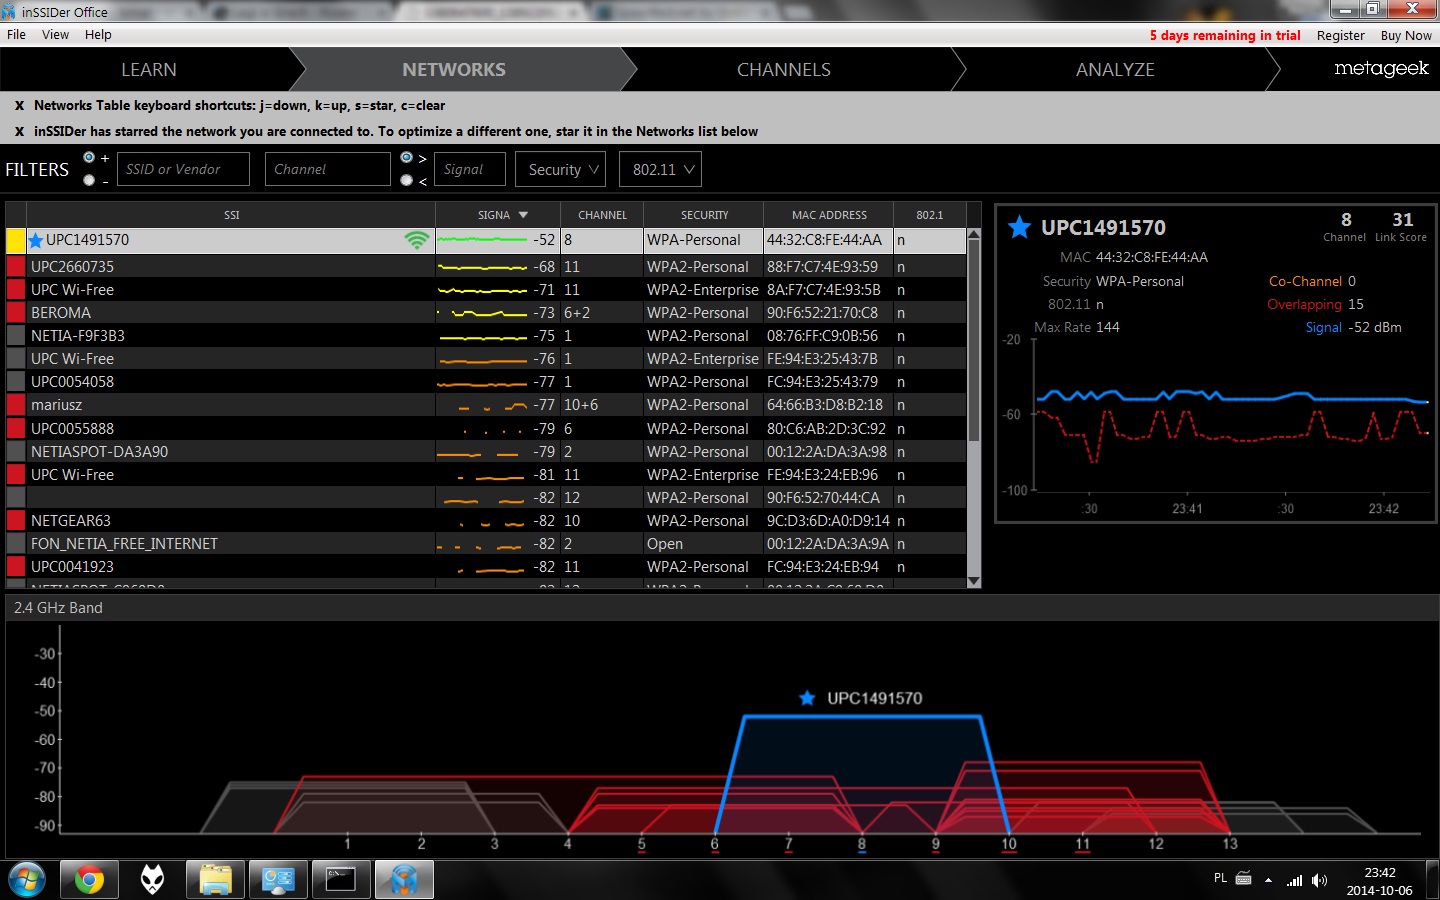
Task: Open the computer management taskbar icon
Action: pyautogui.click(x=278, y=880)
